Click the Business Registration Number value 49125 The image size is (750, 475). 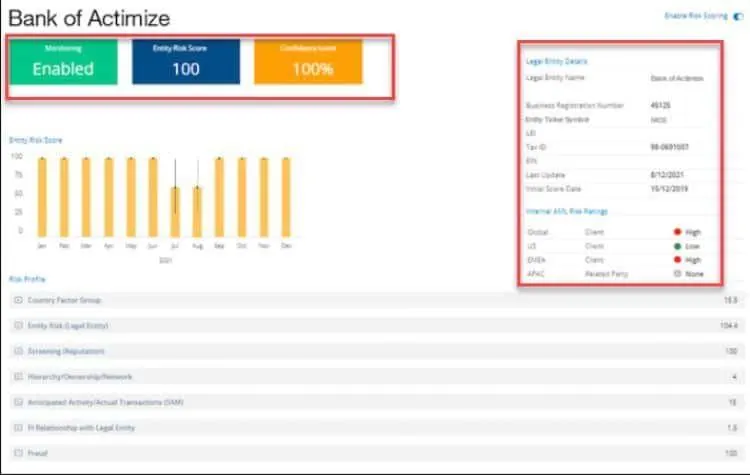coord(661,105)
